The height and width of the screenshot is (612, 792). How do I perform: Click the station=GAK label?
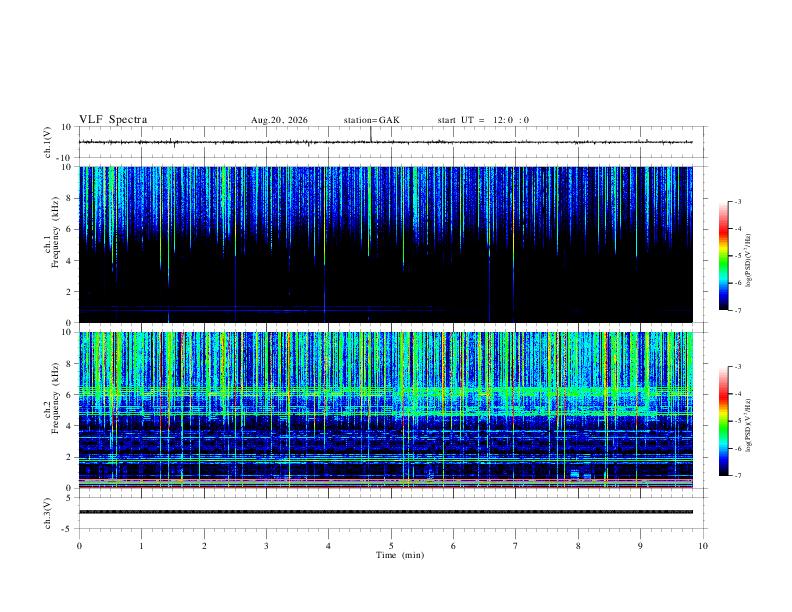[x=371, y=120]
